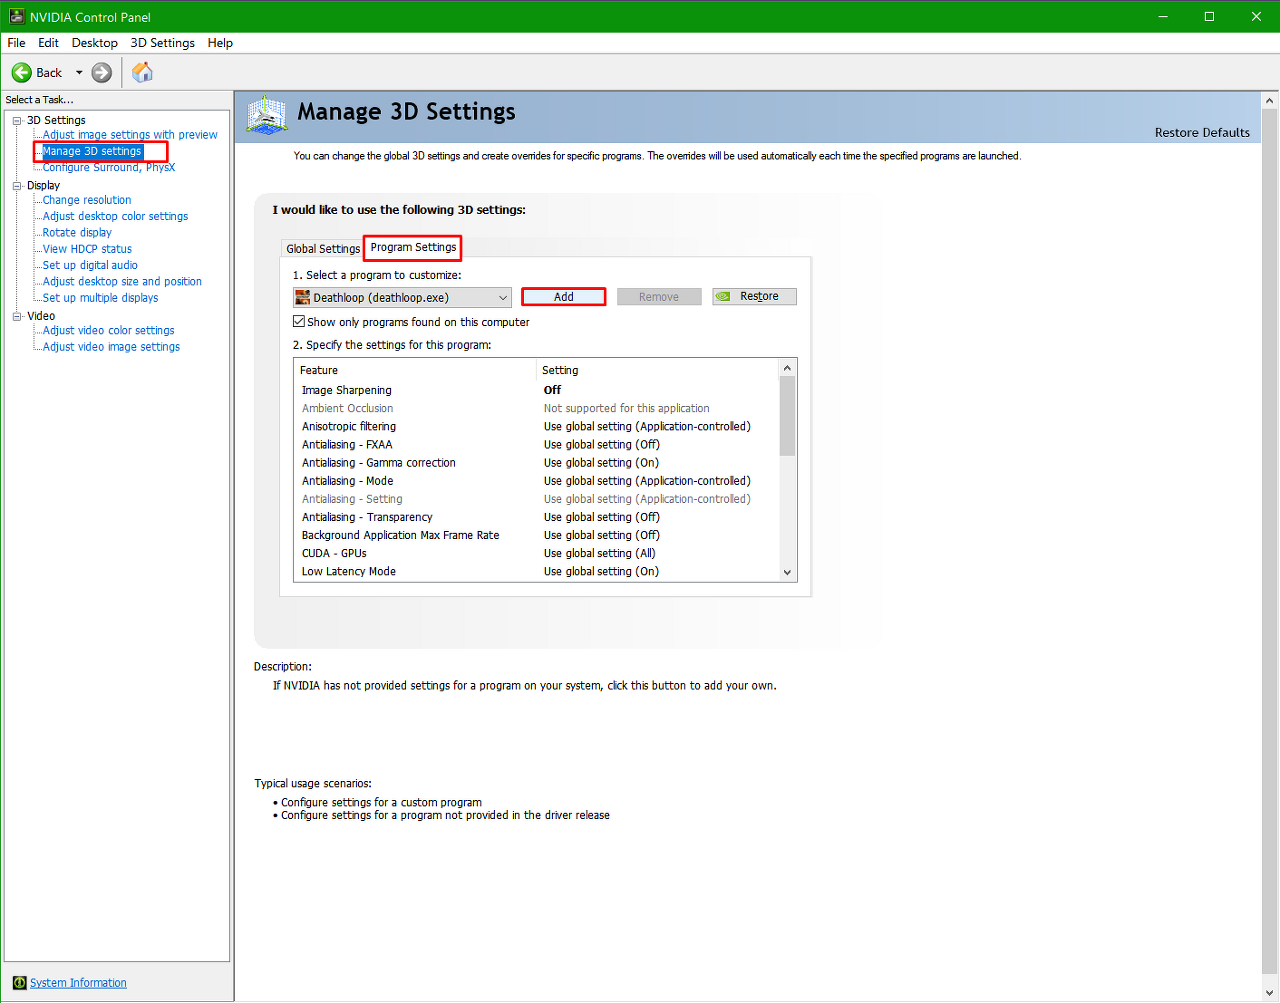The width and height of the screenshot is (1280, 1003).
Task: Click settings list scrollbar thumb
Action: coord(787,416)
